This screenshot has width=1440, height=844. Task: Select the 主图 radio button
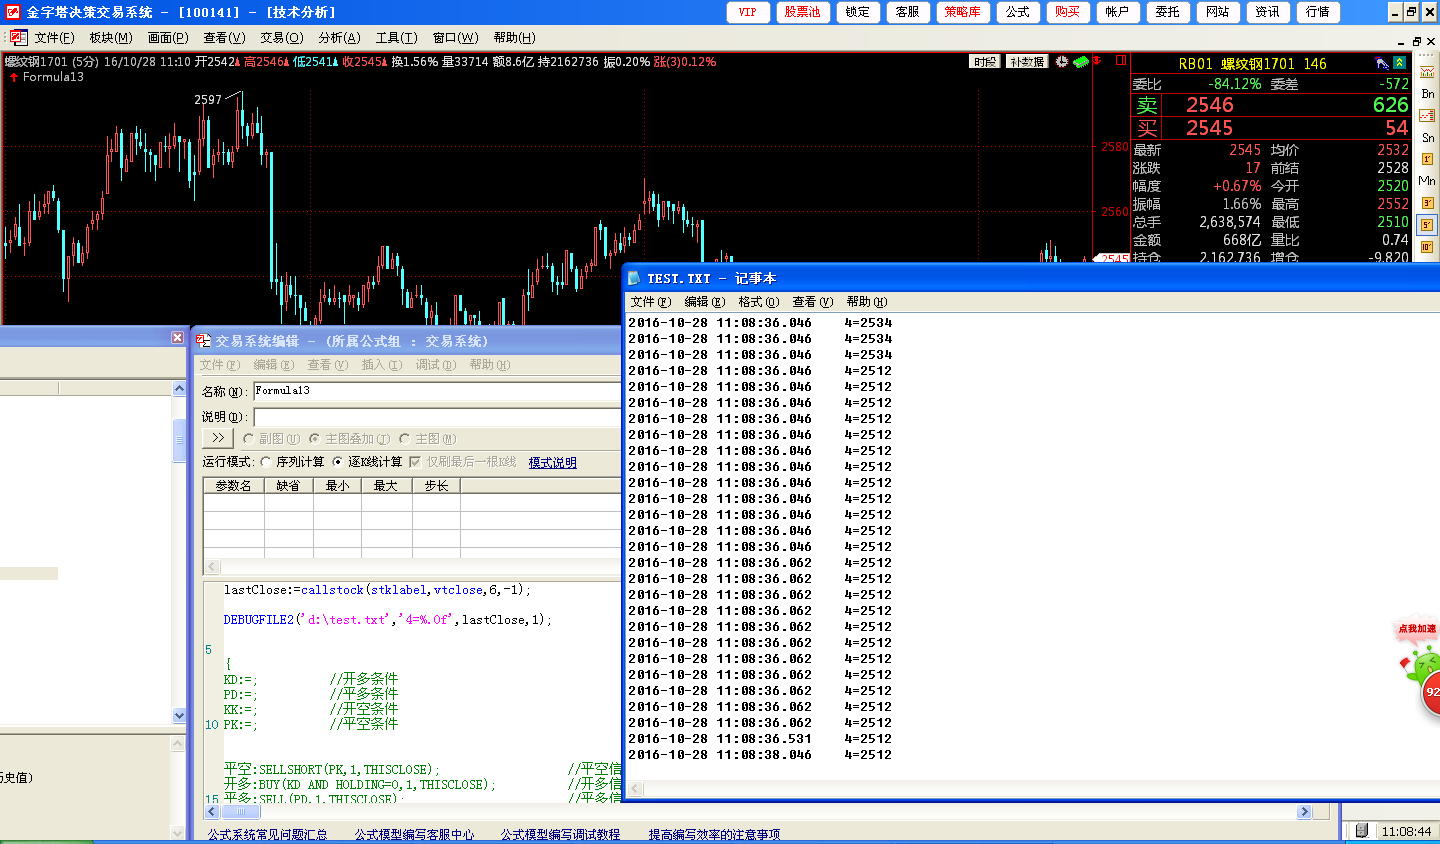point(404,438)
